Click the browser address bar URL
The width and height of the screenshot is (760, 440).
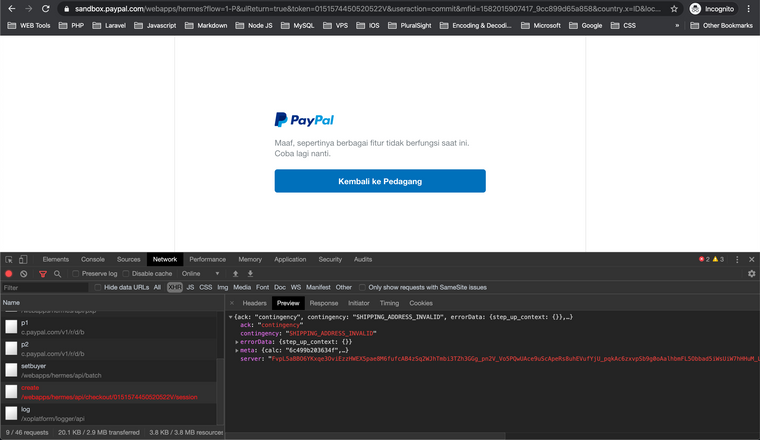(x=367, y=9)
